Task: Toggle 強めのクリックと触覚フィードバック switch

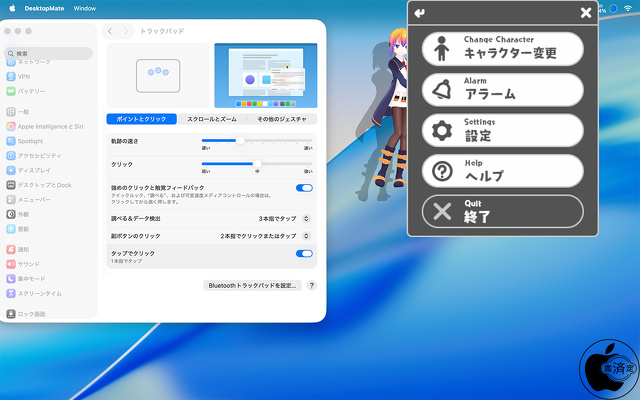Action: pyautogui.click(x=304, y=188)
